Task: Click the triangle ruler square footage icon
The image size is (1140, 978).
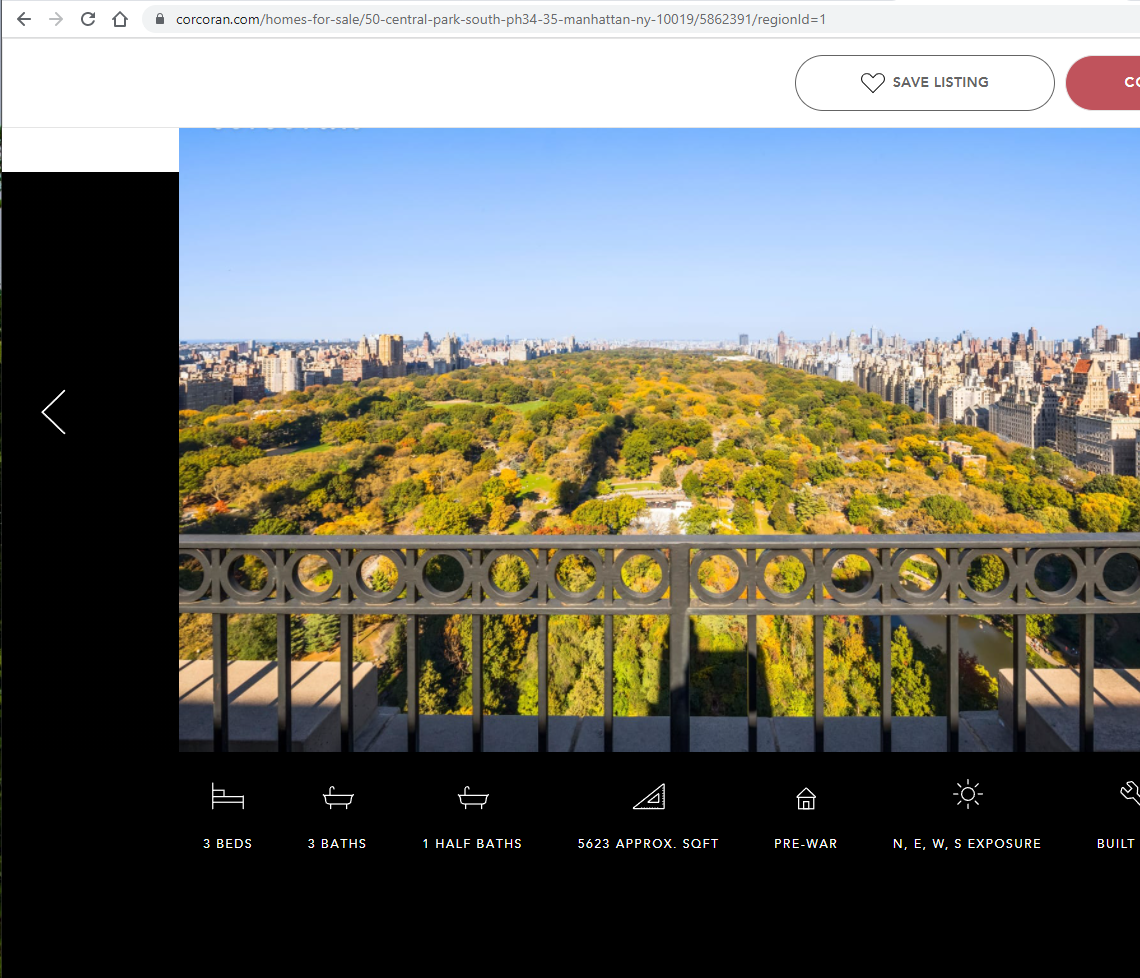Action: click(649, 796)
